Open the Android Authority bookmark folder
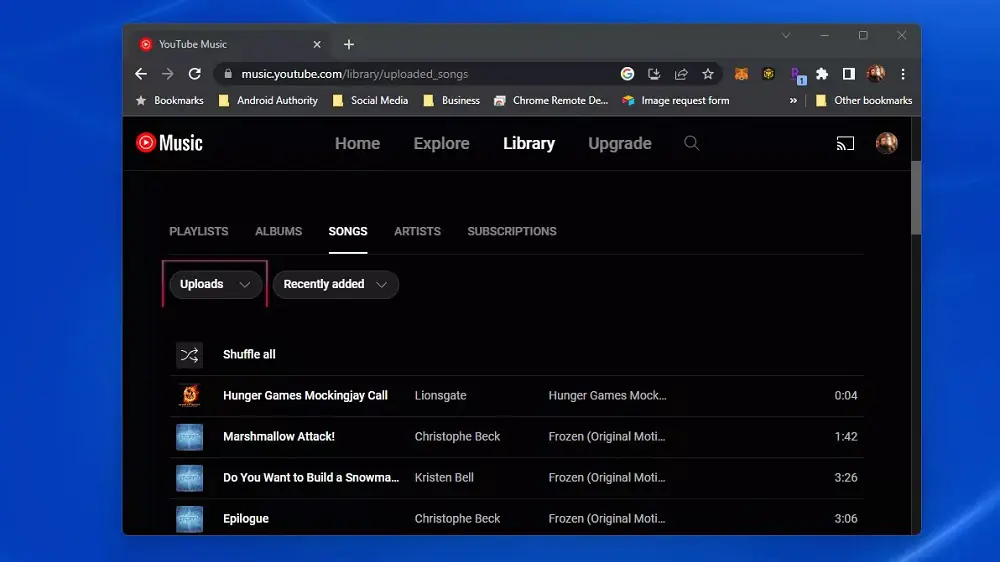The height and width of the screenshot is (562, 1000). pyautogui.click(x=268, y=101)
